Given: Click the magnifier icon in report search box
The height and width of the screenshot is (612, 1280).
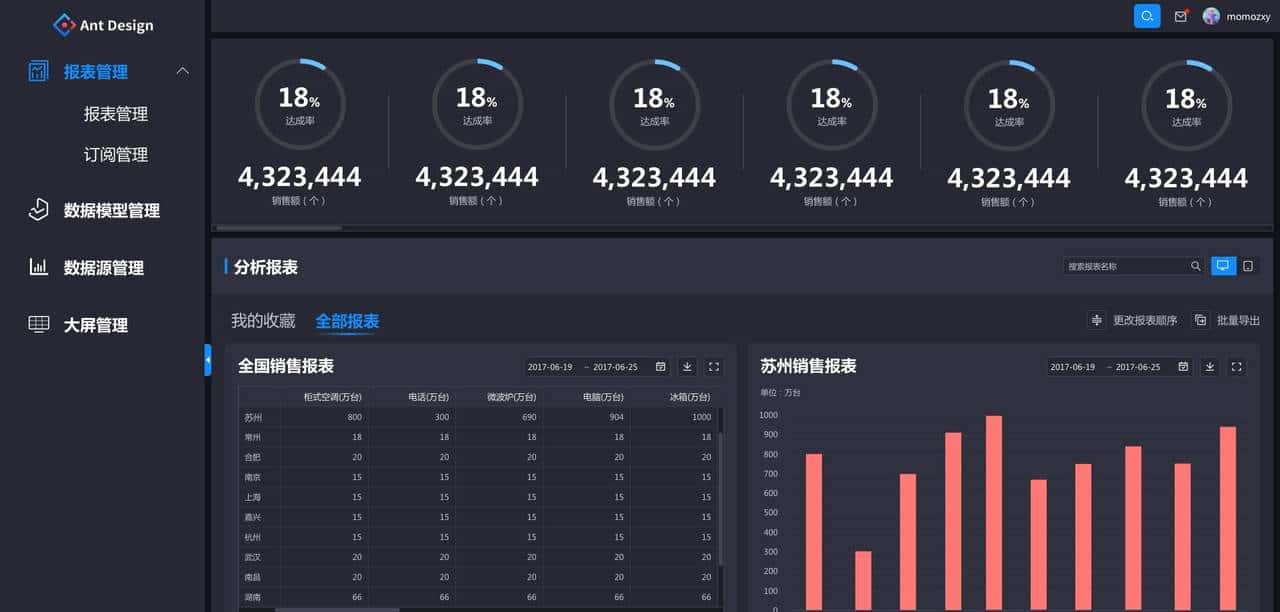Looking at the screenshot, I should [1195, 266].
